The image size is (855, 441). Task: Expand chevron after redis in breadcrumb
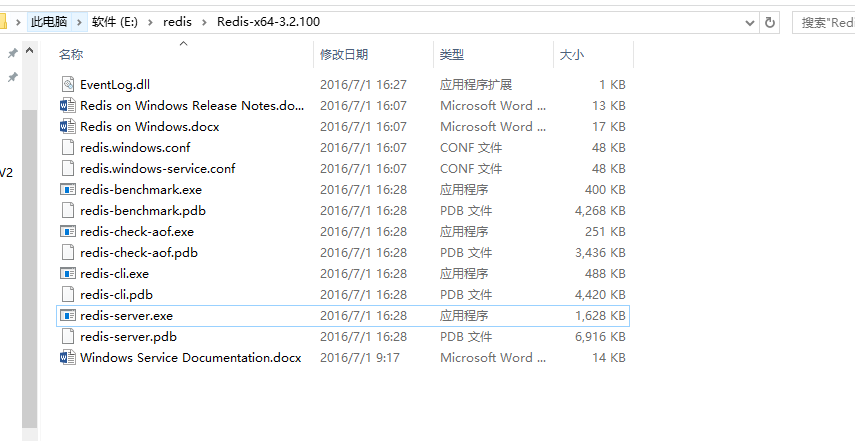[x=204, y=22]
